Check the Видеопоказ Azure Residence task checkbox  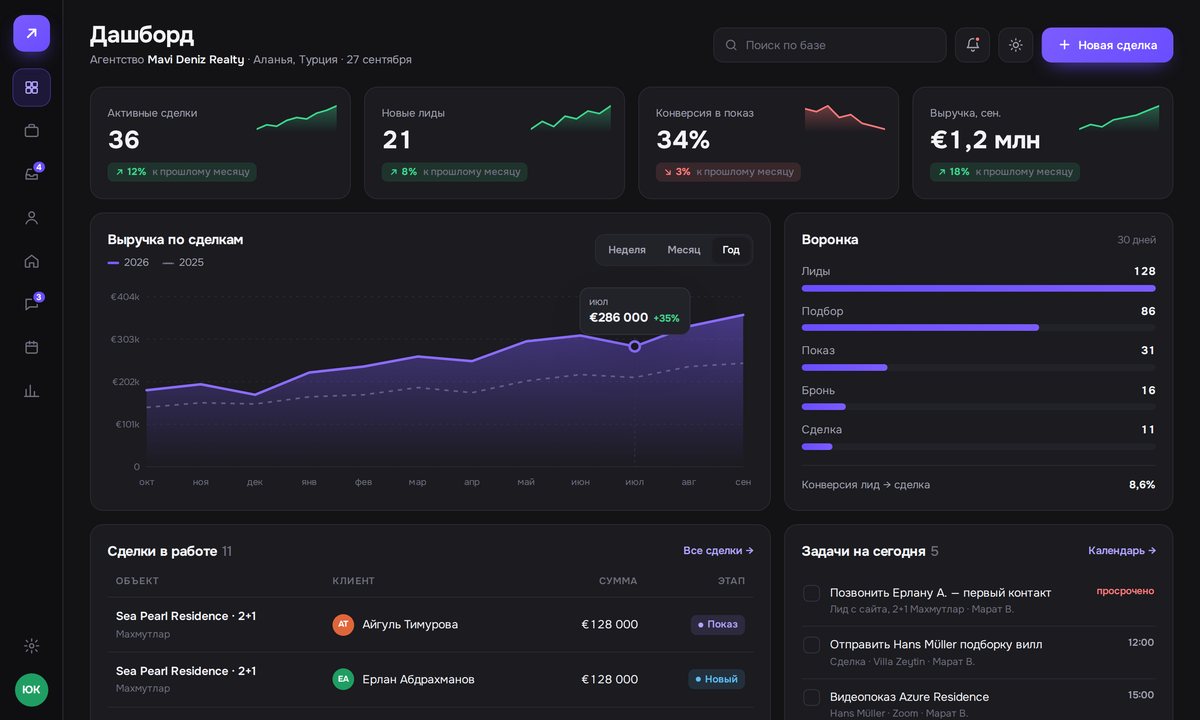(x=812, y=697)
